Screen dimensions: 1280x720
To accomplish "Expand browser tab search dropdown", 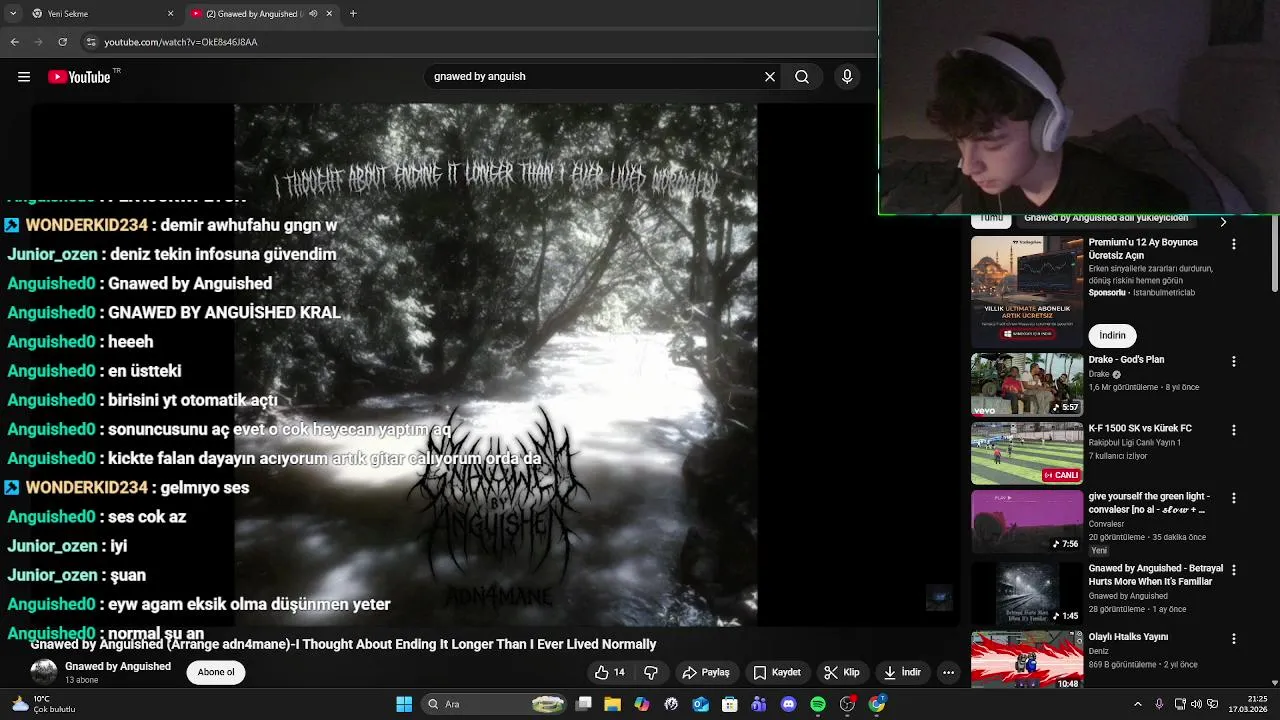I will 12,14.
